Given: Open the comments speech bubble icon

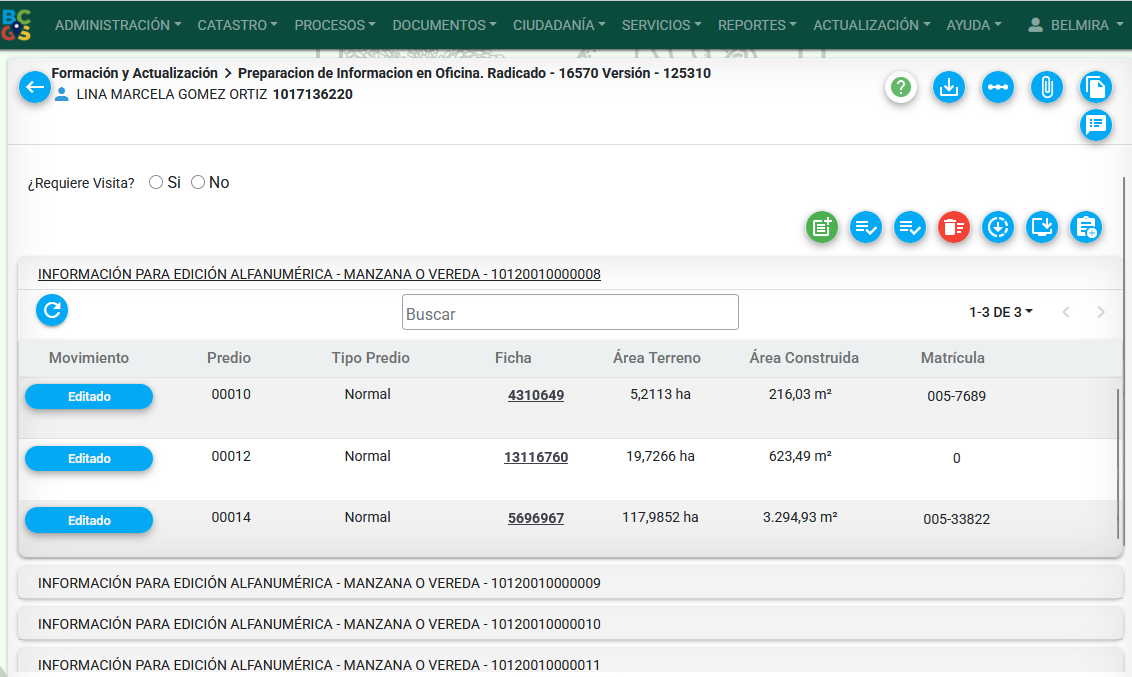Looking at the screenshot, I should coord(1096,124).
